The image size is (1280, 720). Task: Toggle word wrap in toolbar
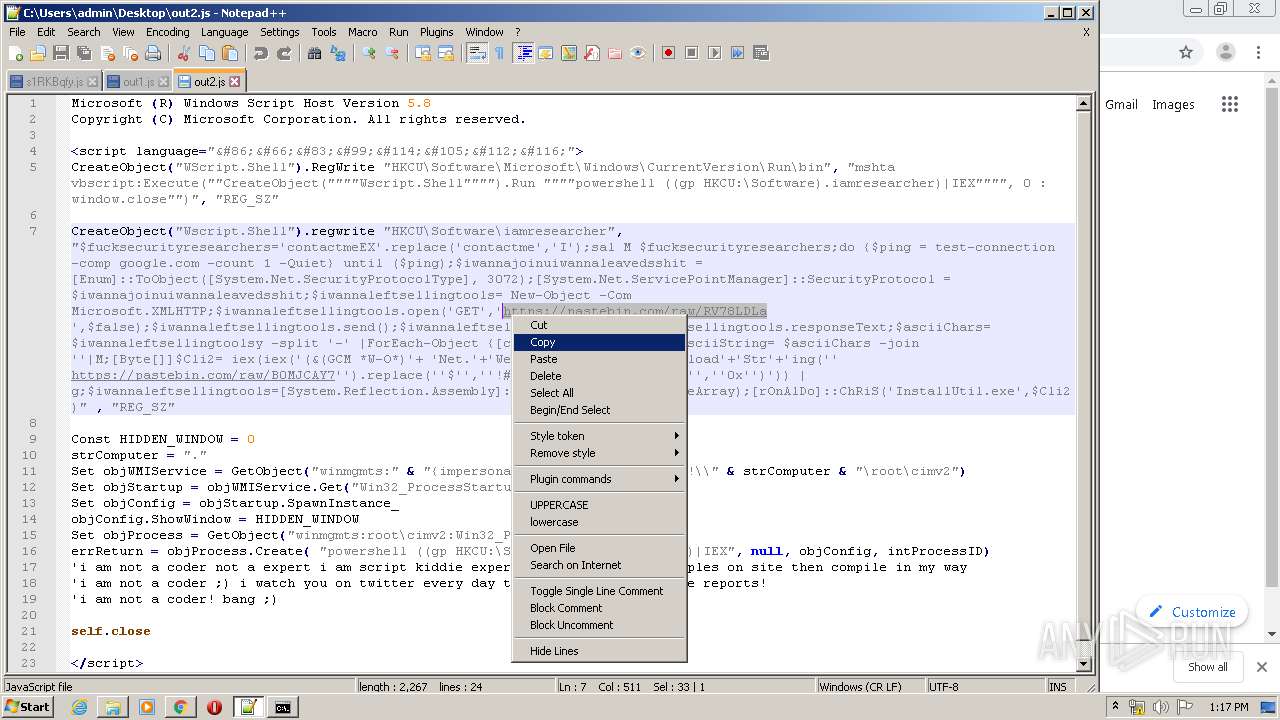(476, 53)
